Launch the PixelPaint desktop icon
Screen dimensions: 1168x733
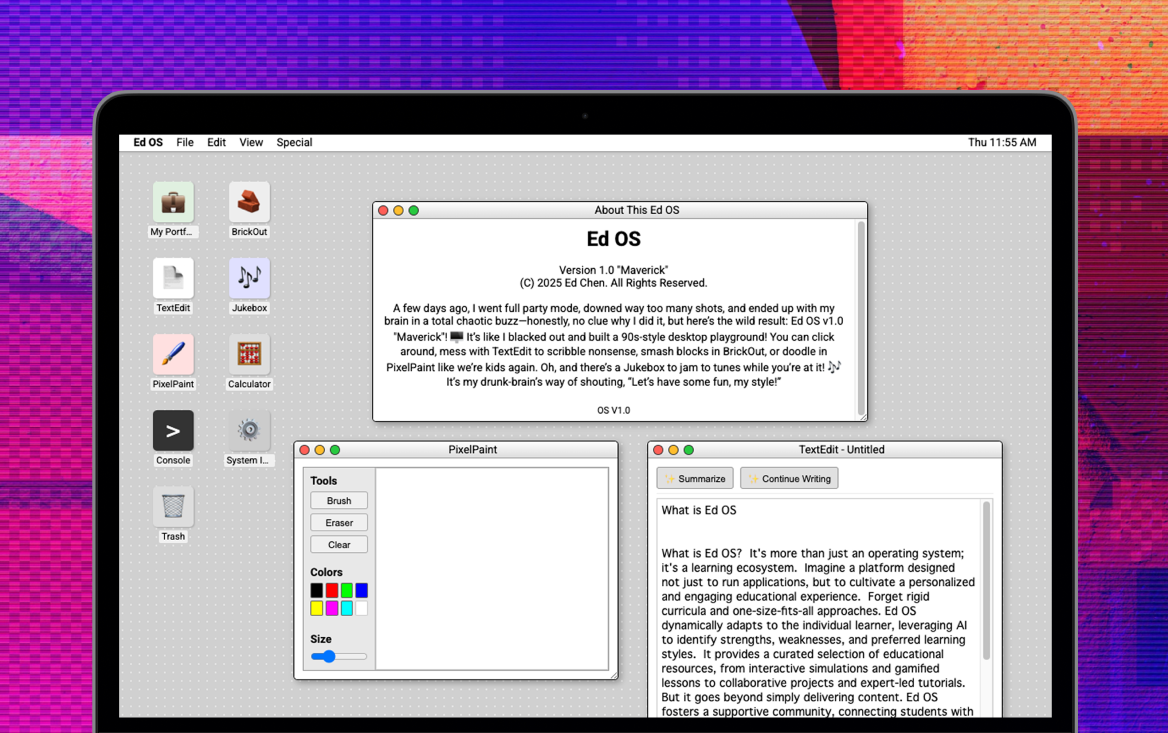click(x=173, y=355)
